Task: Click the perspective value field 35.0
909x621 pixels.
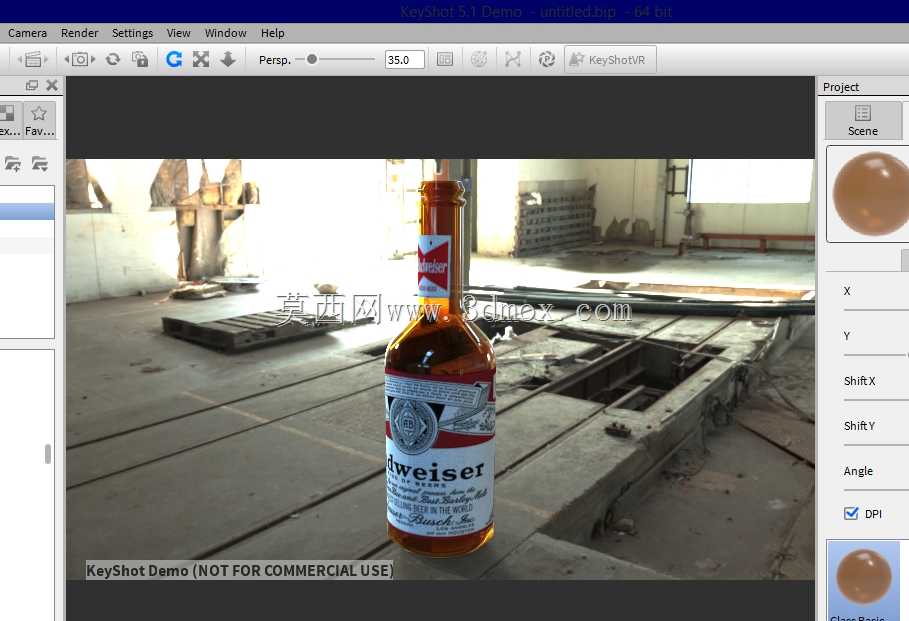Action: (404, 60)
